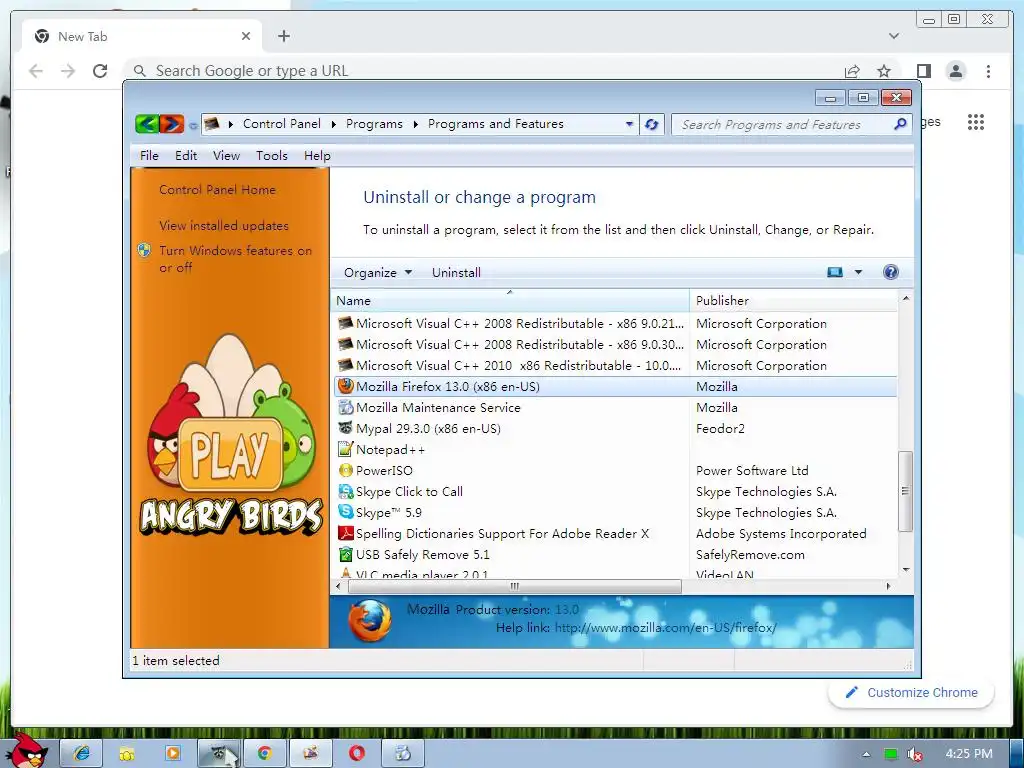This screenshot has height=768, width=1024.
Task: Sort by the Name column header
Action: (510, 300)
